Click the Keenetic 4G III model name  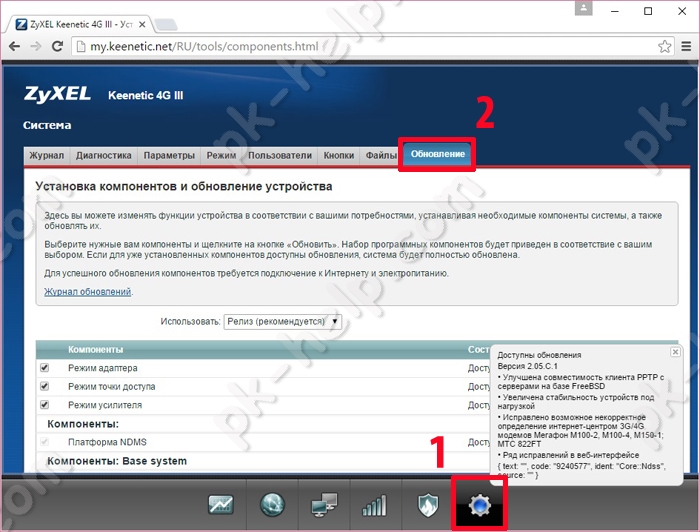coord(146,96)
